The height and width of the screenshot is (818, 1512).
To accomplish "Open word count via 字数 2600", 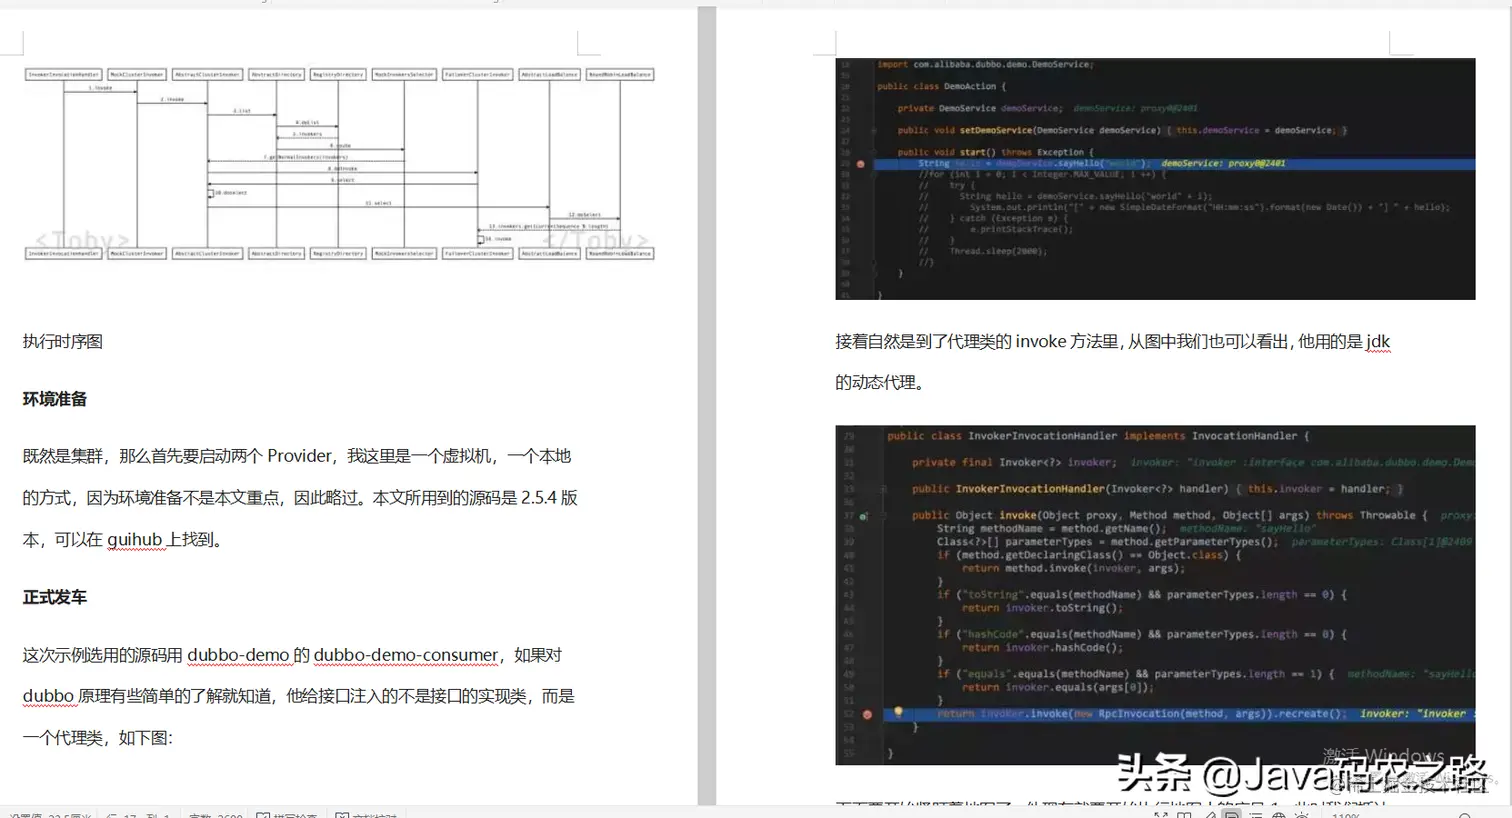I will click(215, 815).
